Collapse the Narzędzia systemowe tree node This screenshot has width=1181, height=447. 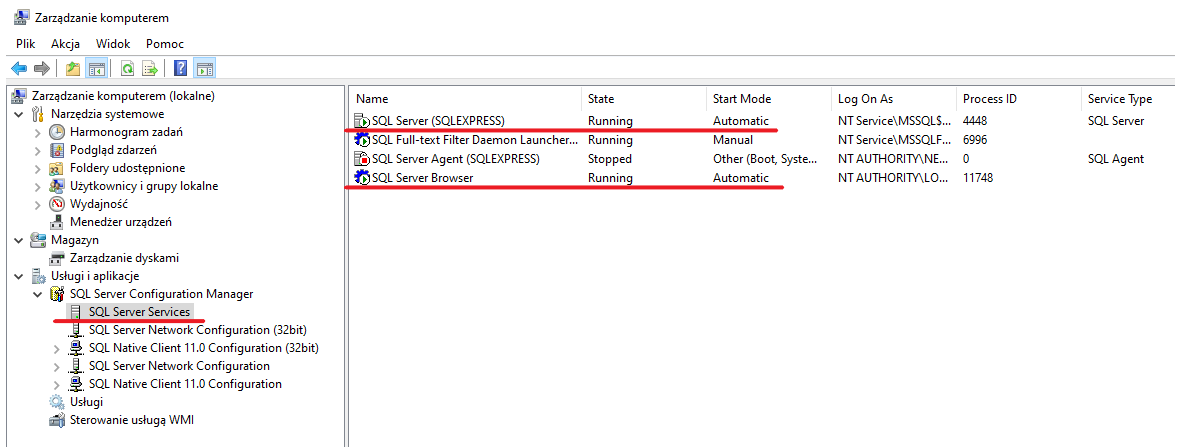19,115
